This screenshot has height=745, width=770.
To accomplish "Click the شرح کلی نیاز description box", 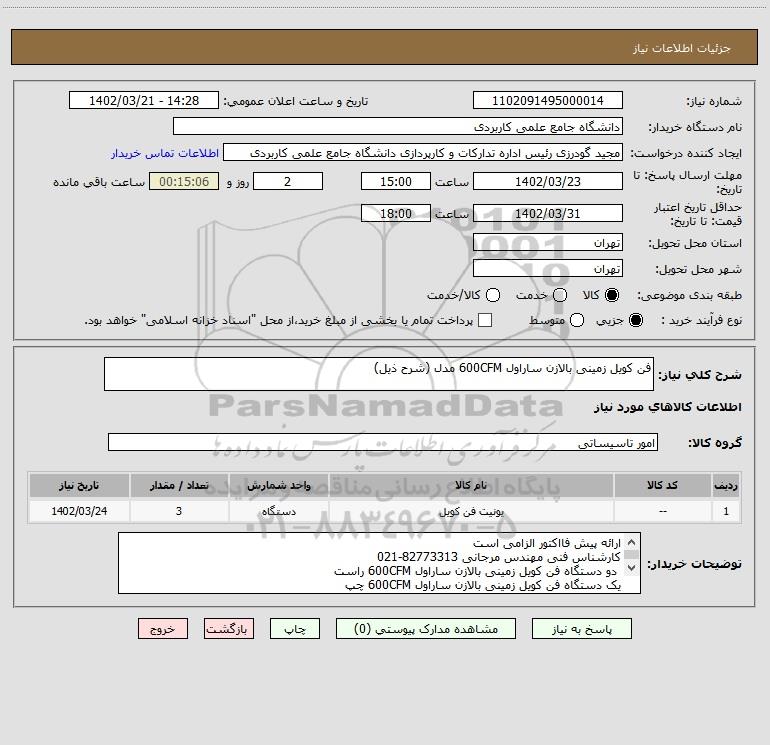I will (x=379, y=374).
